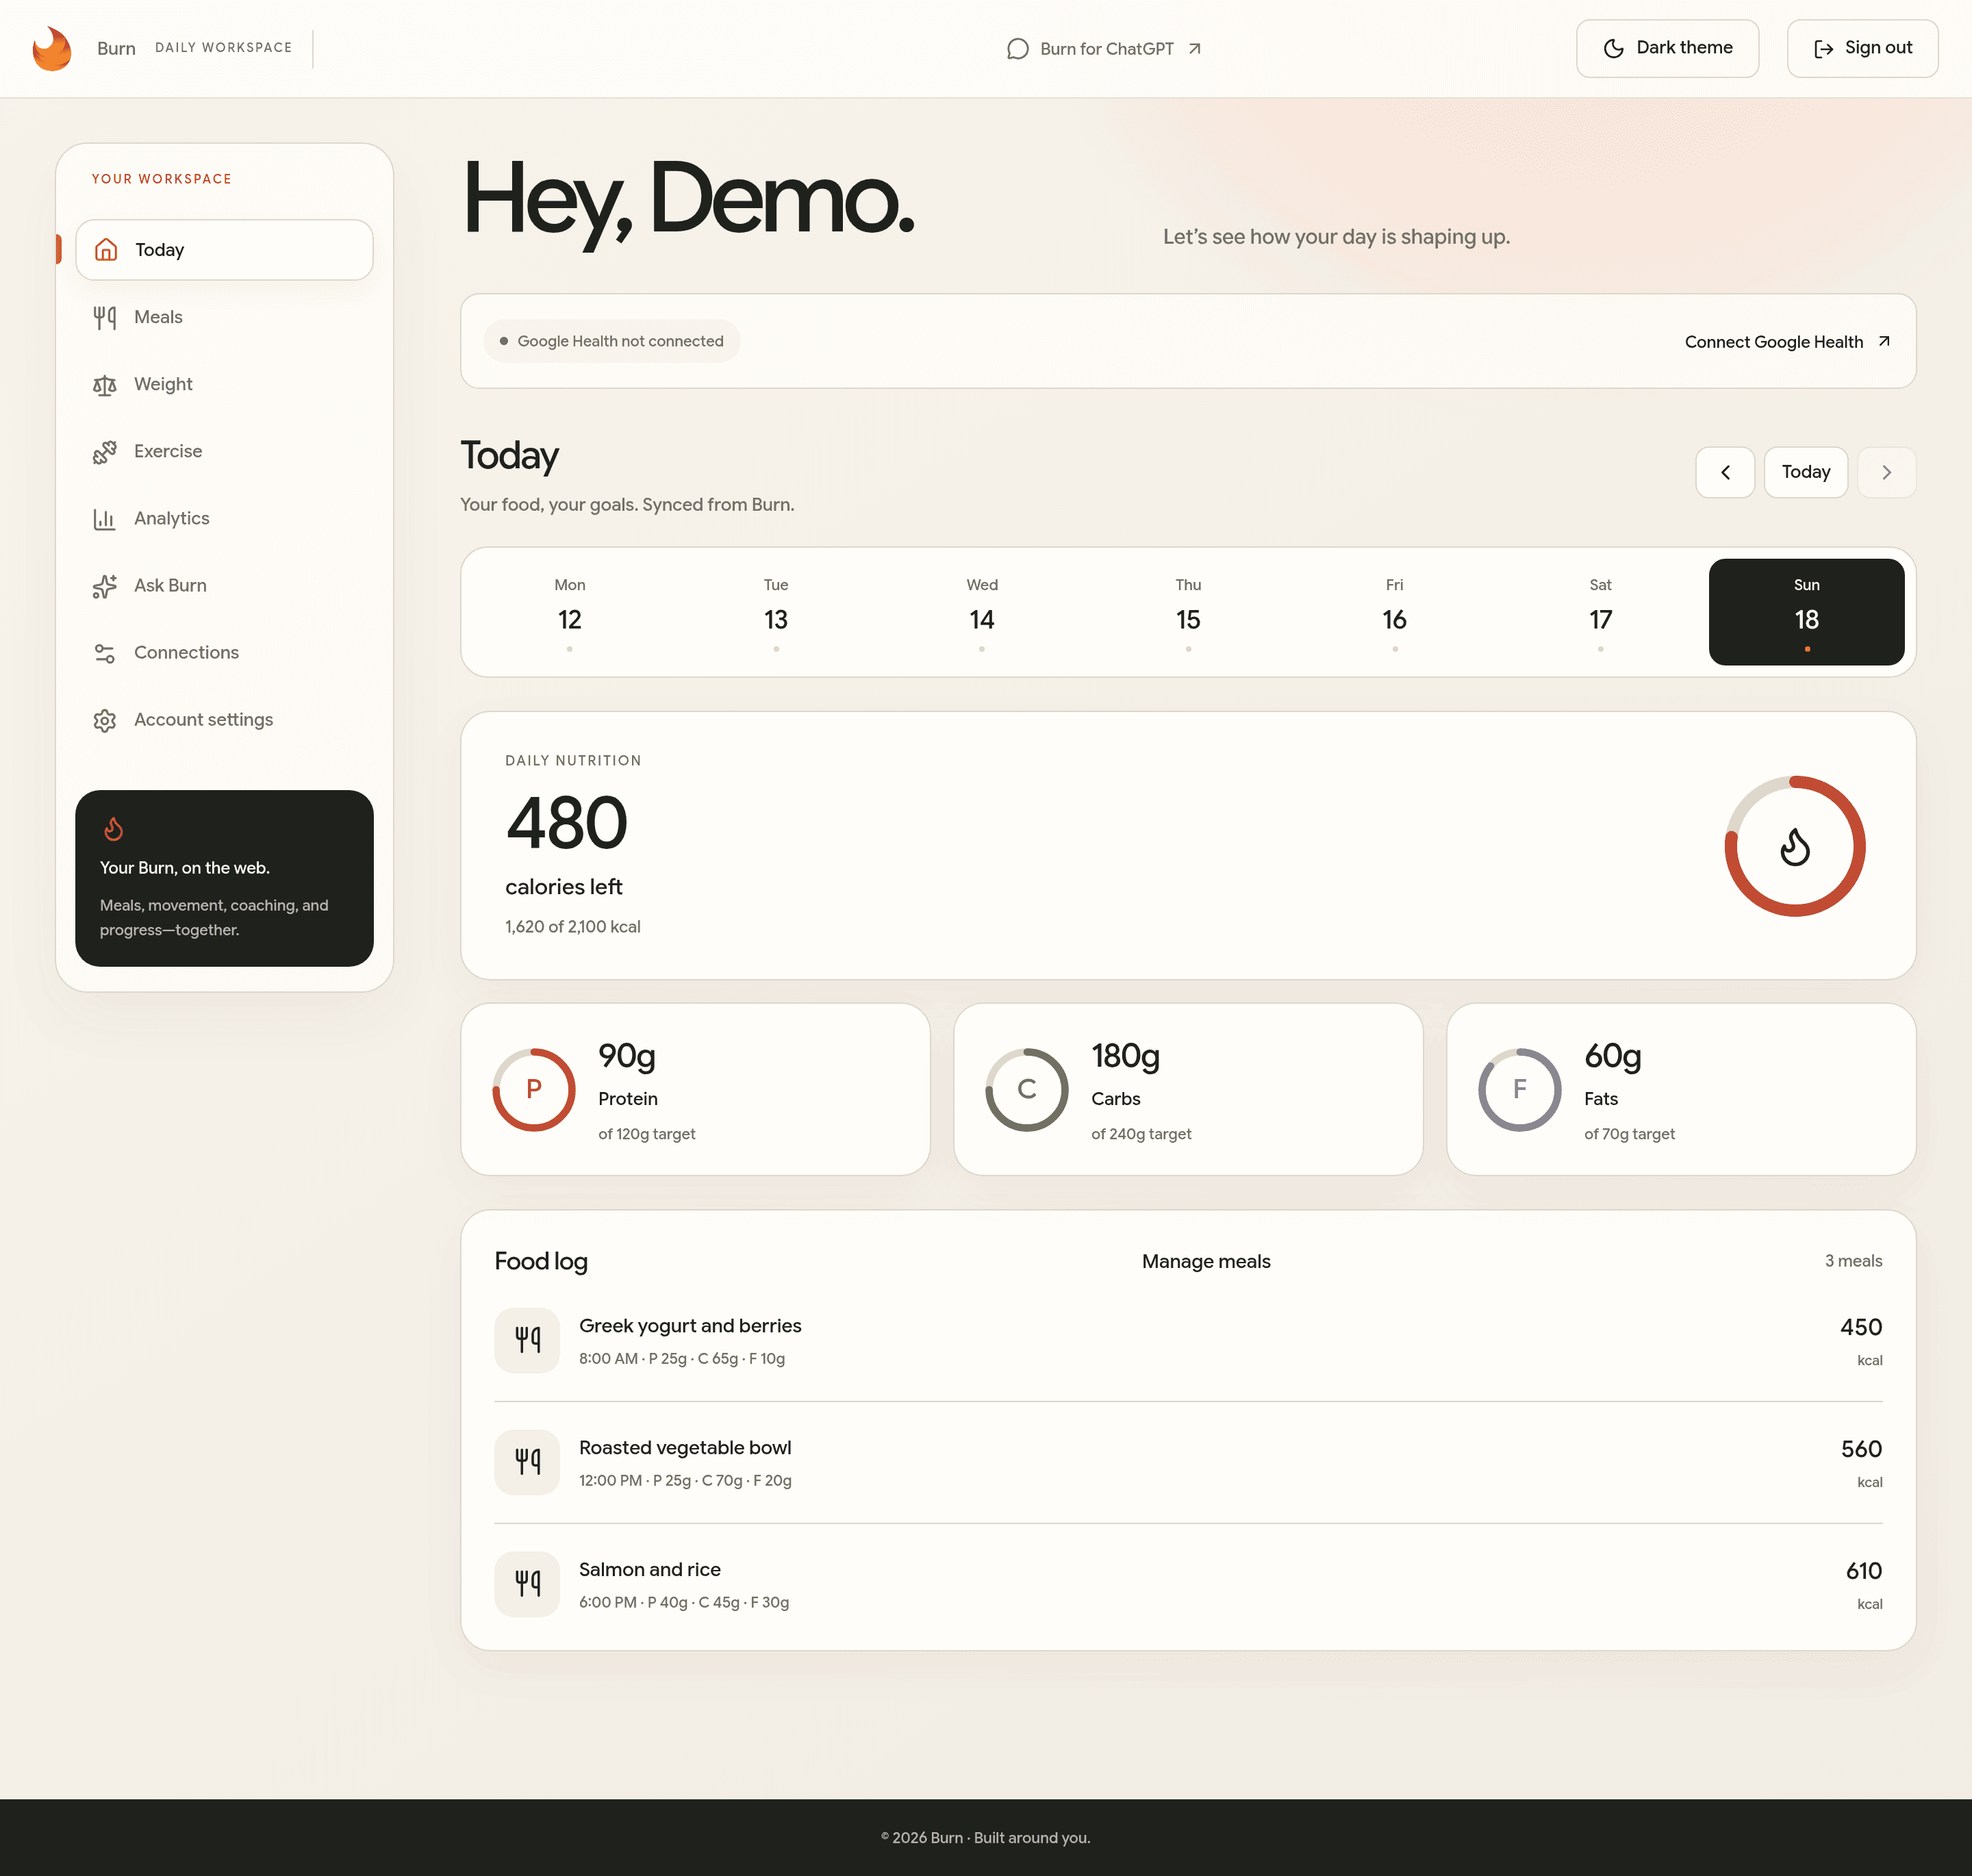The width and height of the screenshot is (1972, 1876).
Task: Click the sparkle Ask Burn icon
Action: pyautogui.click(x=105, y=586)
